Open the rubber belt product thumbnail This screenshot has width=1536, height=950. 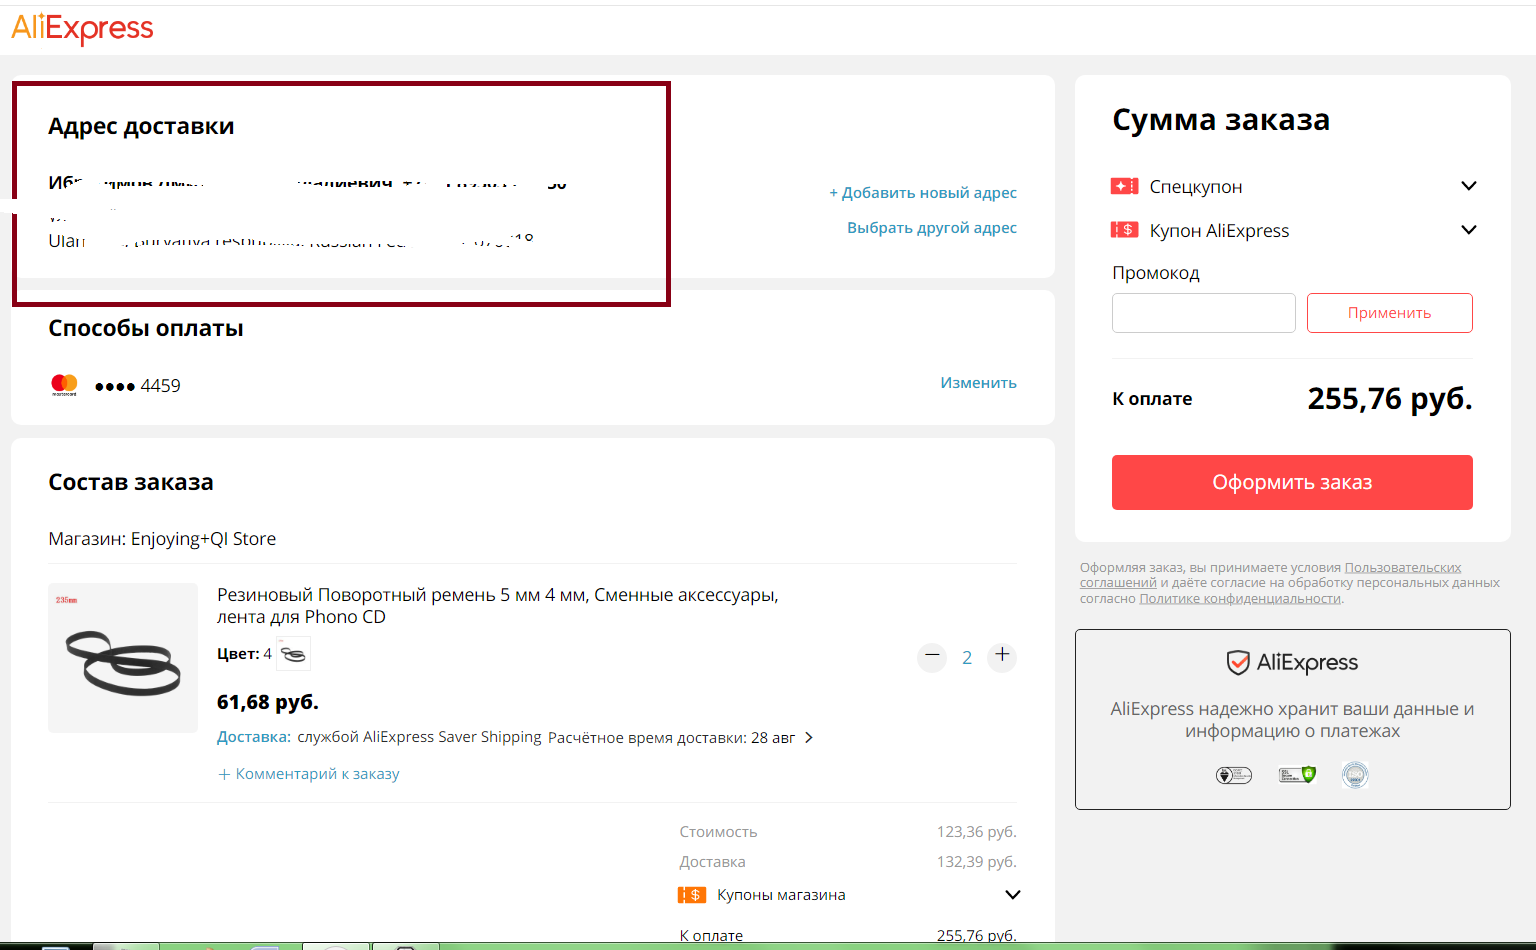pos(123,658)
